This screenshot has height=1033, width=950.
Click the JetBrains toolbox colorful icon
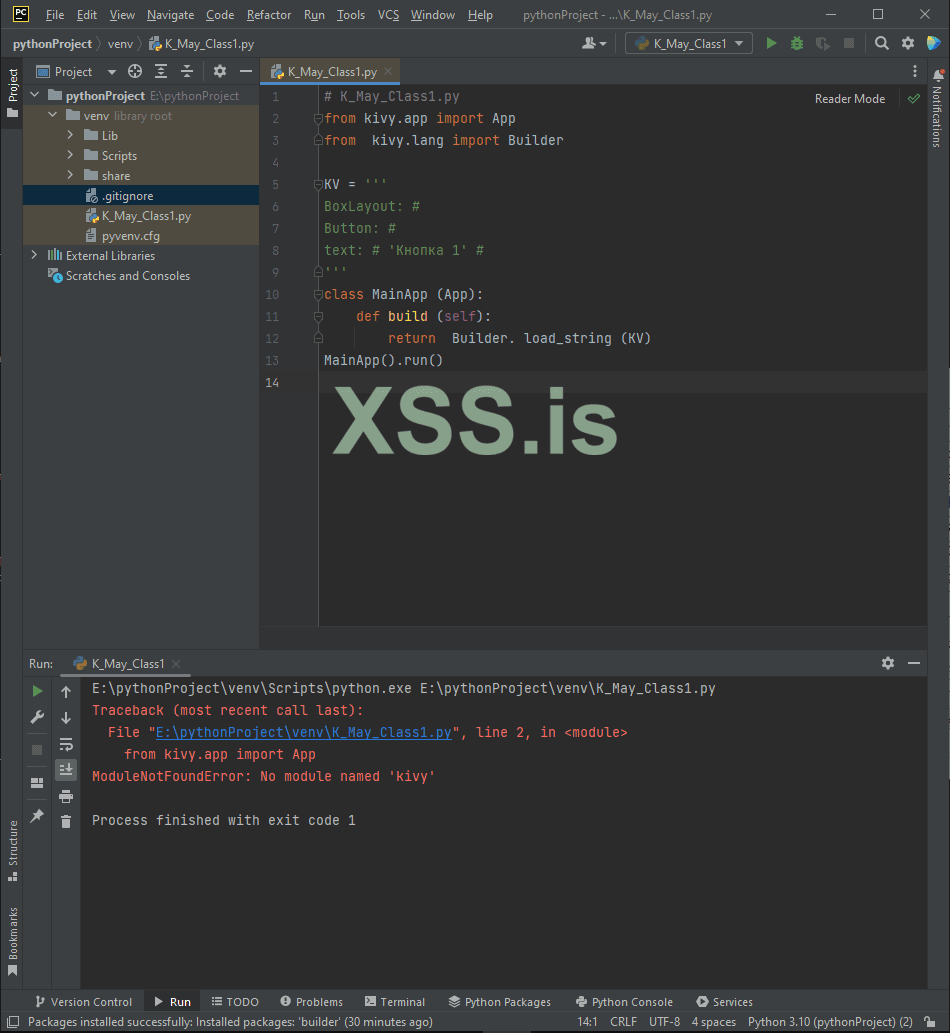pos(934,43)
